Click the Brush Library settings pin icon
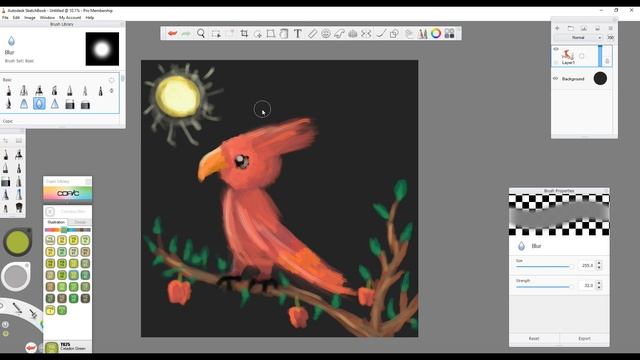This screenshot has width=640, height=360. coord(112,80)
